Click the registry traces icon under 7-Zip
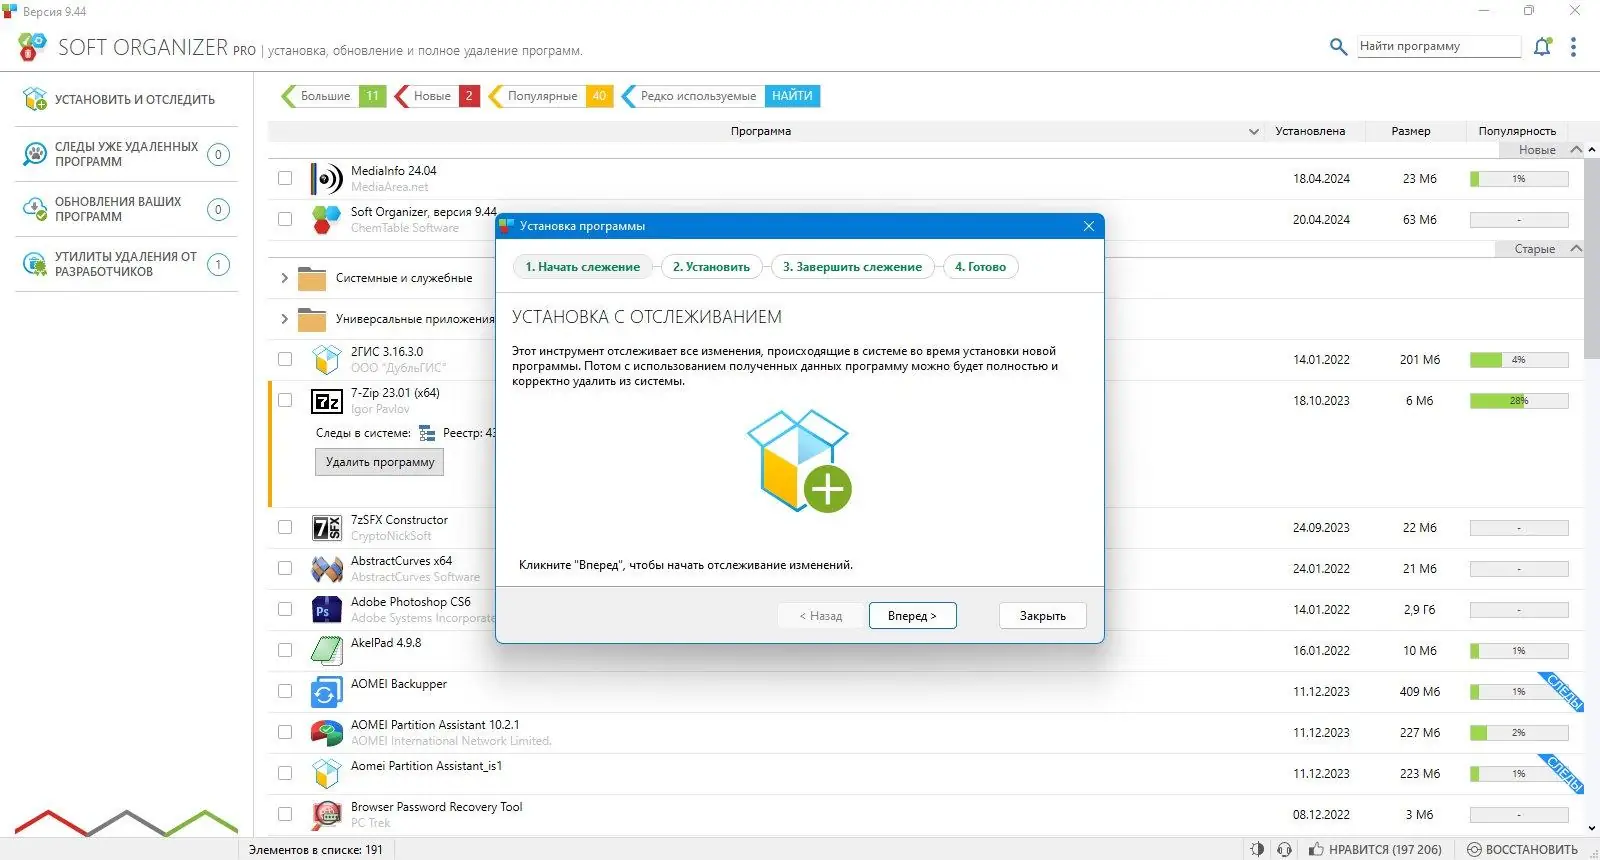Image resolution: width=1600 pixels, height=860 pixels. pyautogui.click(x=427, y=433)
